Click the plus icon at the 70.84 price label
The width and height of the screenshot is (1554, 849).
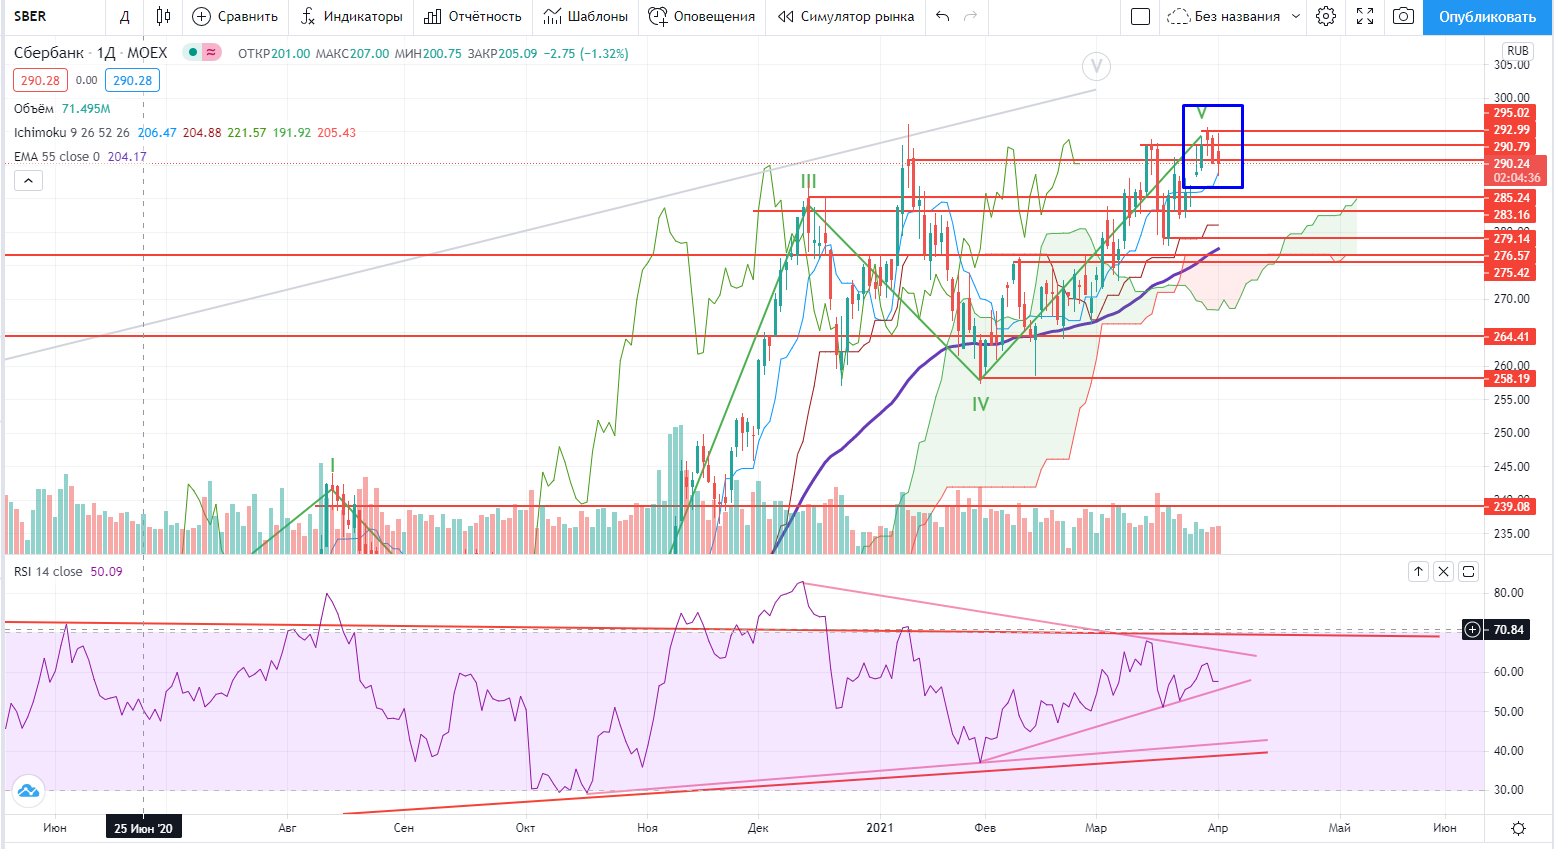point(1472,629)
